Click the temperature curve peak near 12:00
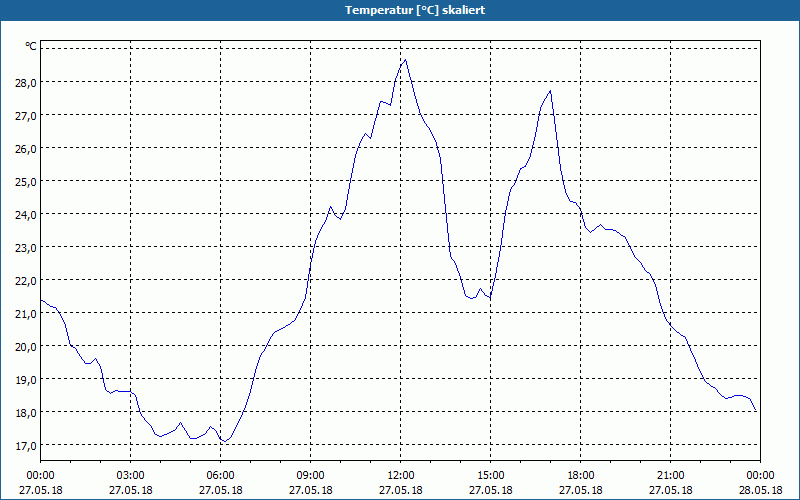Viewport: 800px width, 500px height. point(406,60)
